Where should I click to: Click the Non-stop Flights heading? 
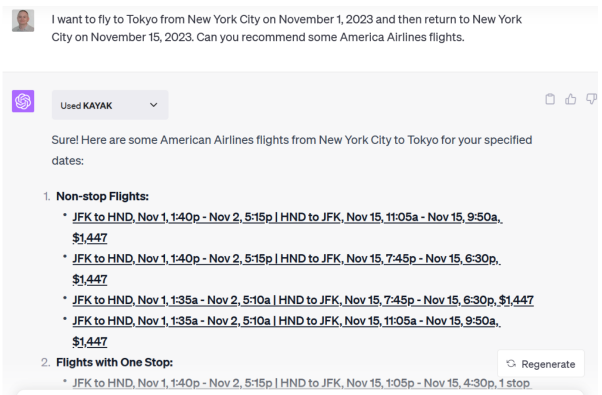[x=103, y=197]
